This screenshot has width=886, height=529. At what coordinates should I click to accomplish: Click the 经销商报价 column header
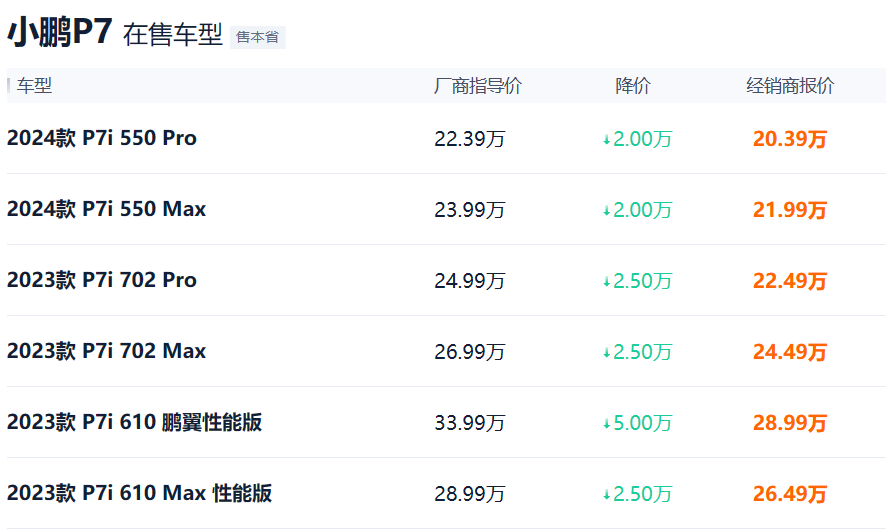tap(790, 86)
